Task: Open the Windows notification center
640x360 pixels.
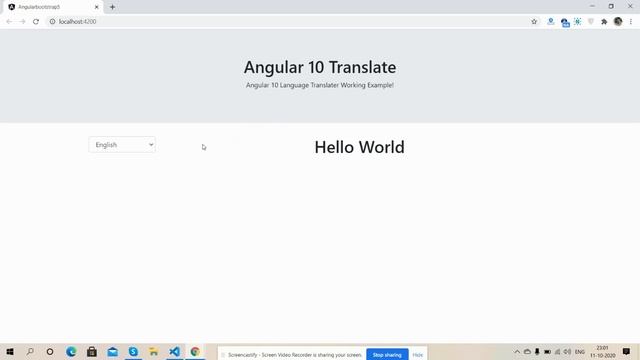Action: pos(626,351)
